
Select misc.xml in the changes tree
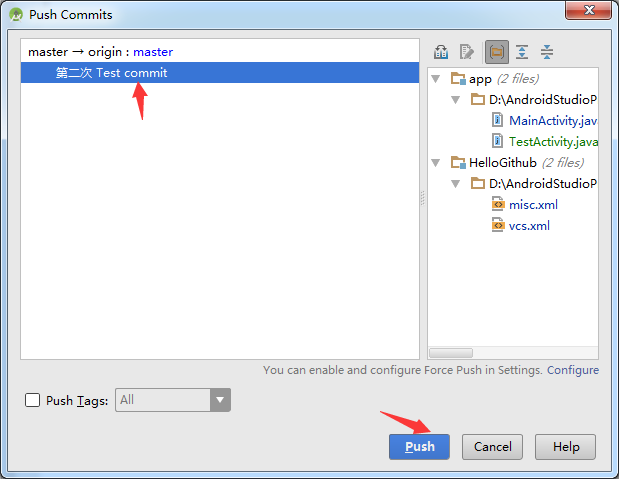pos(533,205)
